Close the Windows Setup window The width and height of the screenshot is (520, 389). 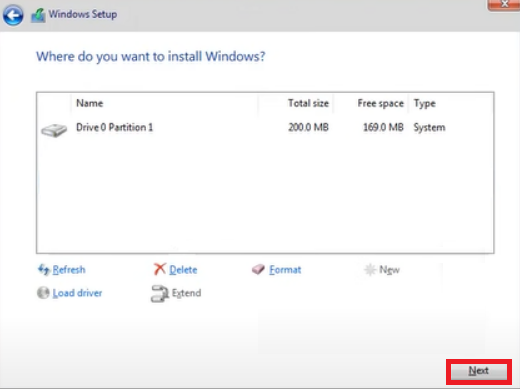pyautogui.click(x=504, y=5)
